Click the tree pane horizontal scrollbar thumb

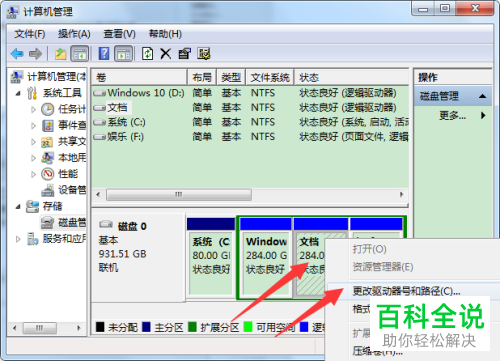(39, 328)
